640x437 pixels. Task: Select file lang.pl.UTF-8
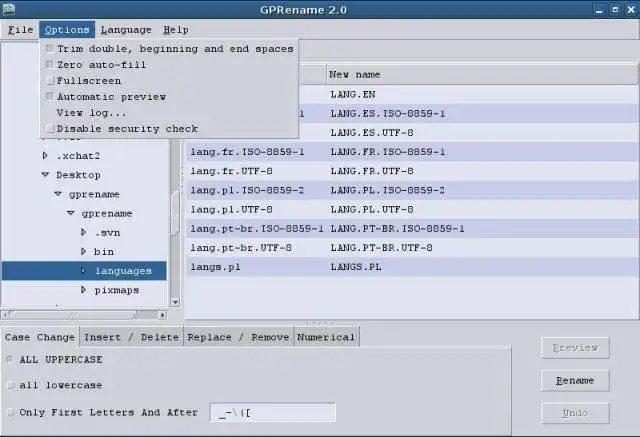click(x=231, y=210)
